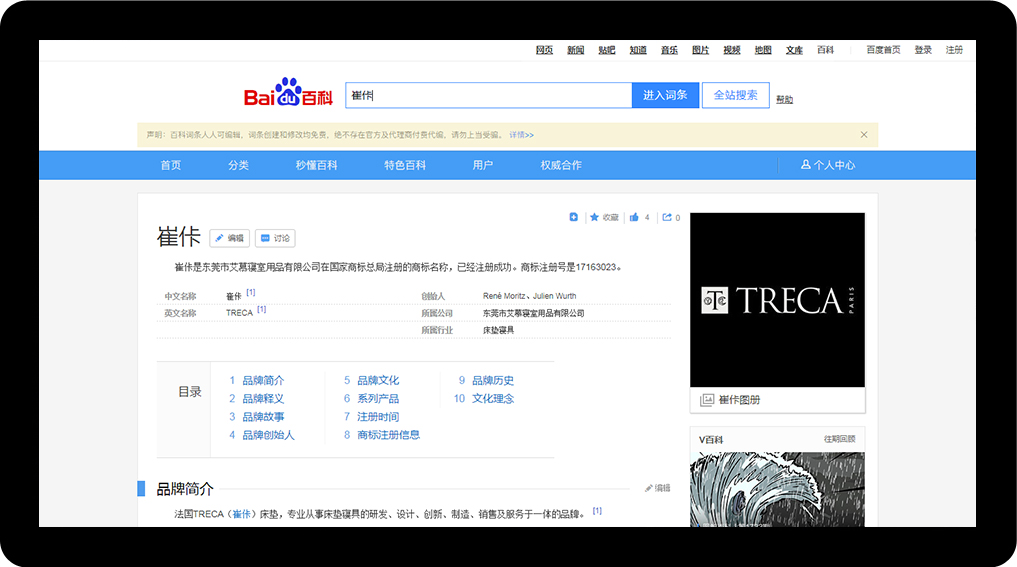Click the Baidu Baike logo
Image resolution: width=1017 pixels, height=567 pixels.
[x=288, y=93]
